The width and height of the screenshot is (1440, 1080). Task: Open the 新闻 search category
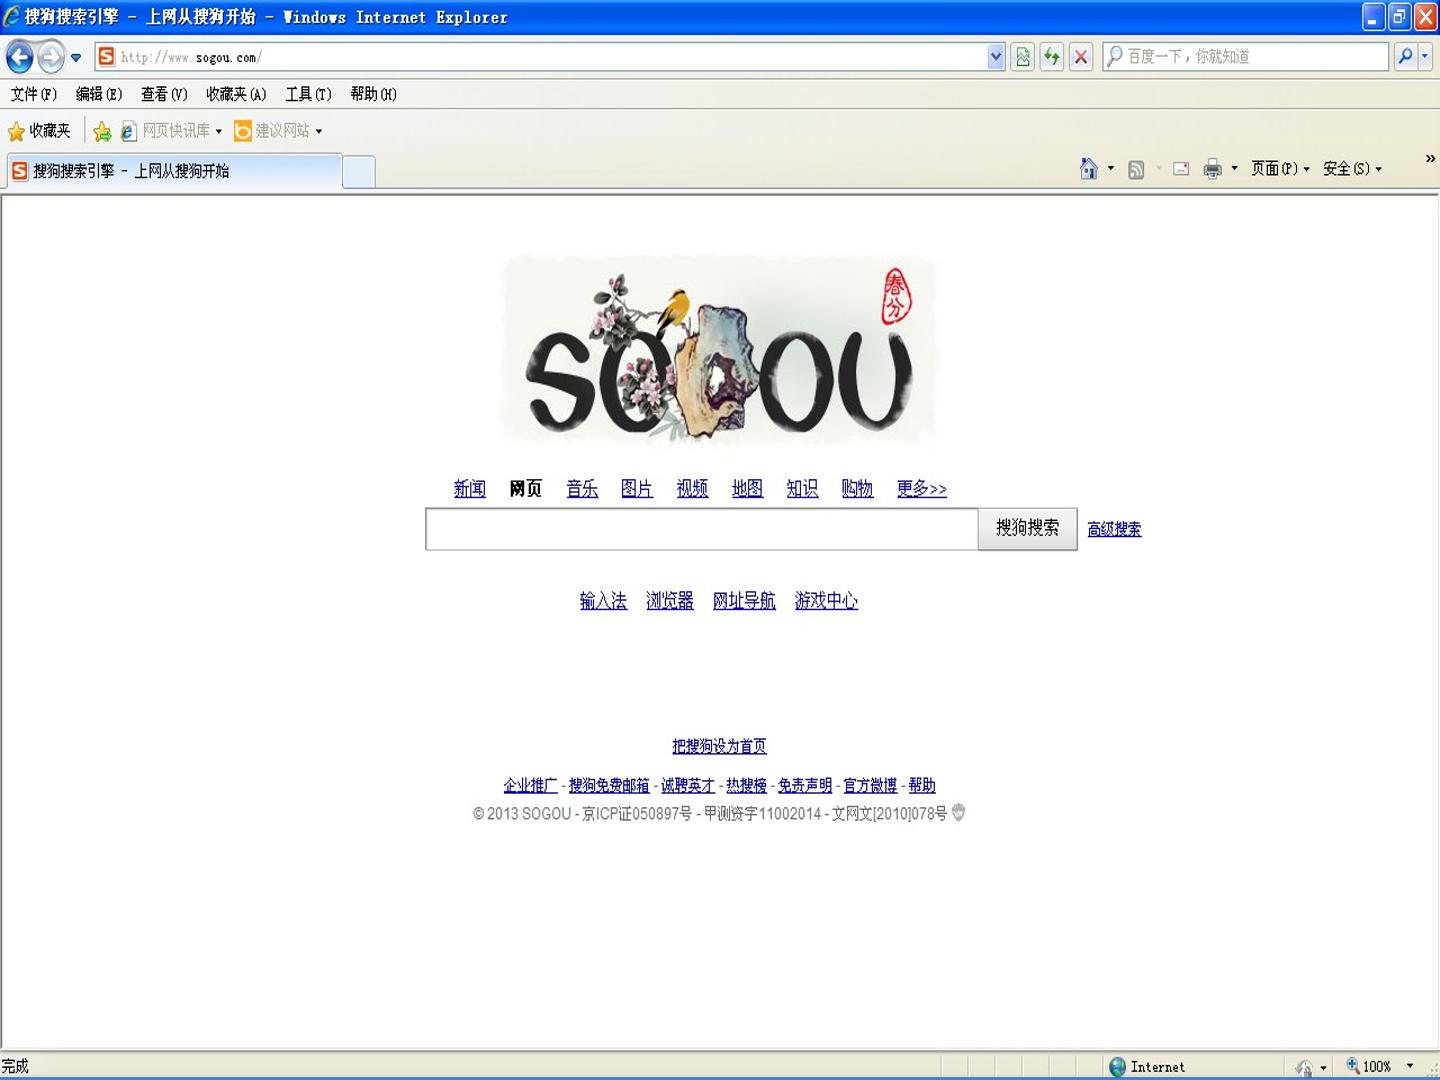pos(469,489)
